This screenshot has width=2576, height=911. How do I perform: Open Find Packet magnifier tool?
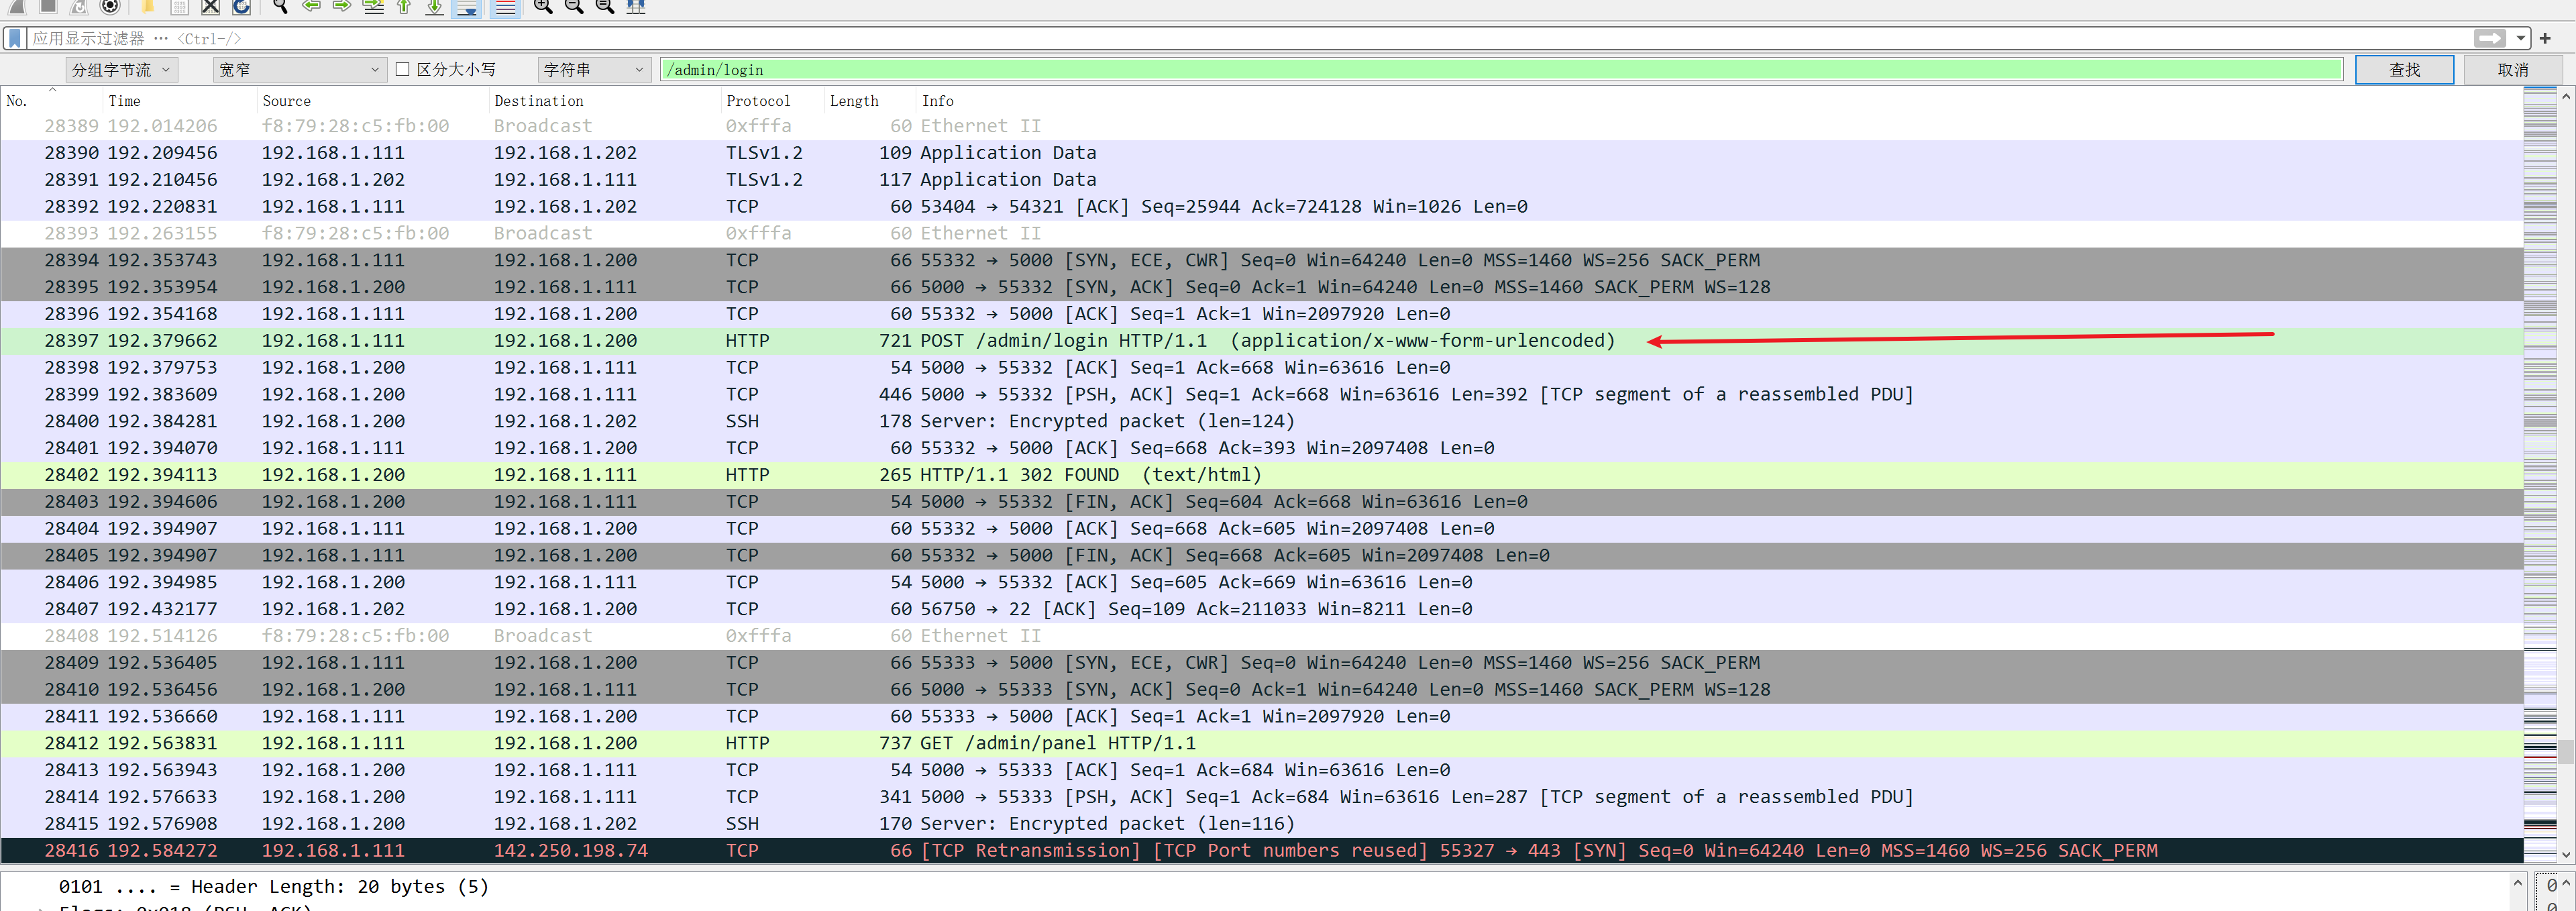click(280, 6)
